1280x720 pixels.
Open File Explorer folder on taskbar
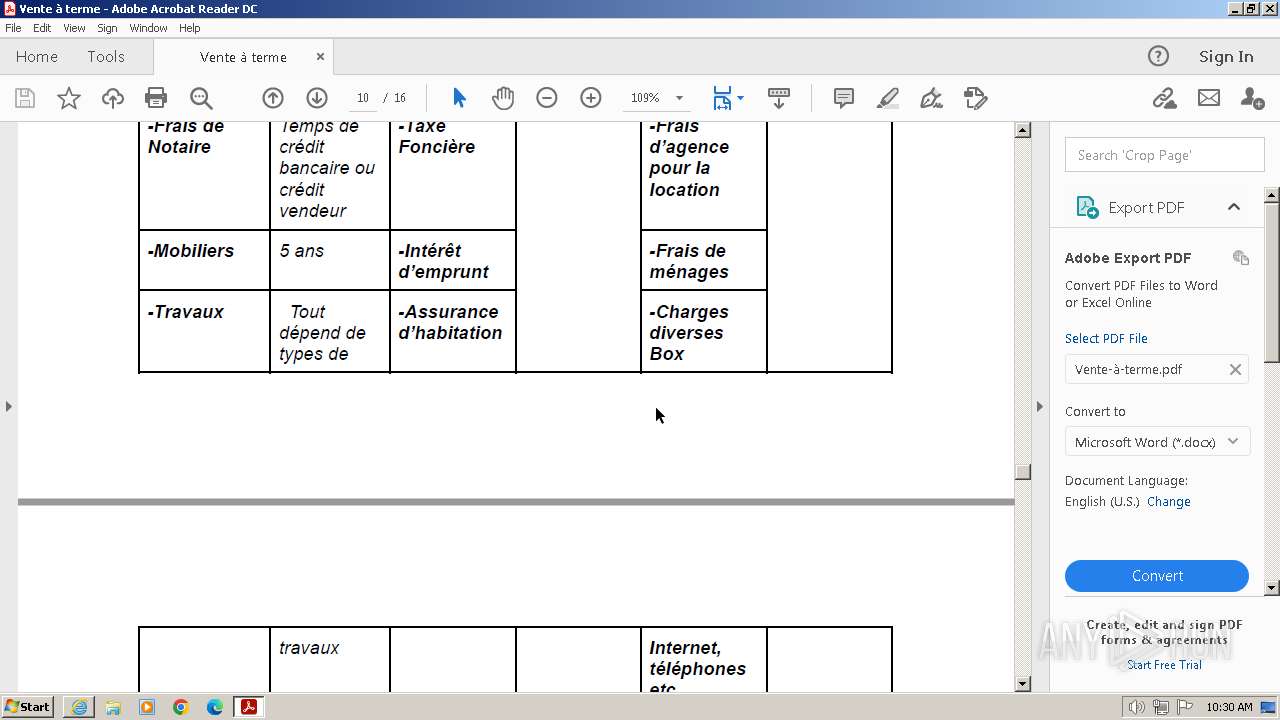pos(113,707)
